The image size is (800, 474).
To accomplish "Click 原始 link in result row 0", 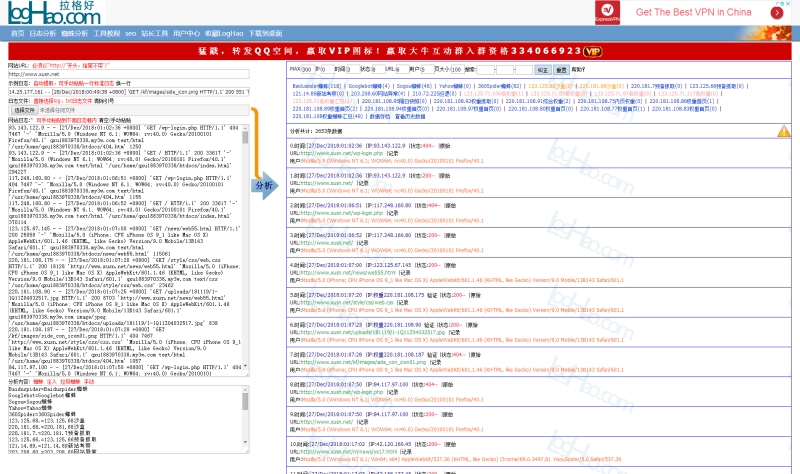I will click(x=445, y=146).
